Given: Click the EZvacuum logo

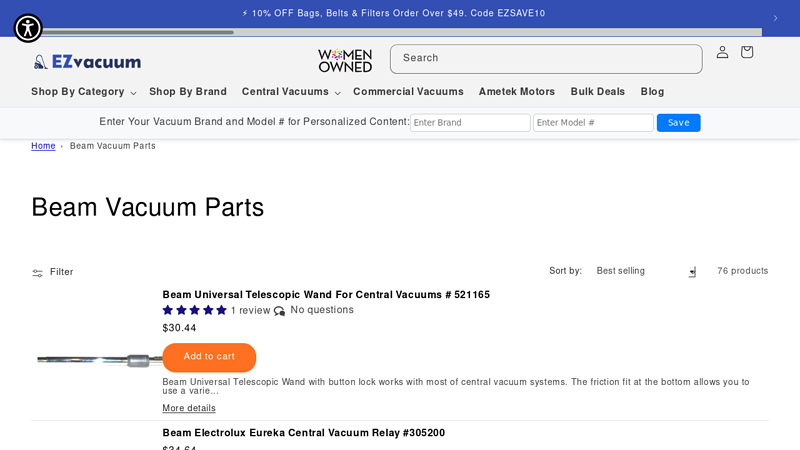Looking at the screenshot, I should pos(87,62).
